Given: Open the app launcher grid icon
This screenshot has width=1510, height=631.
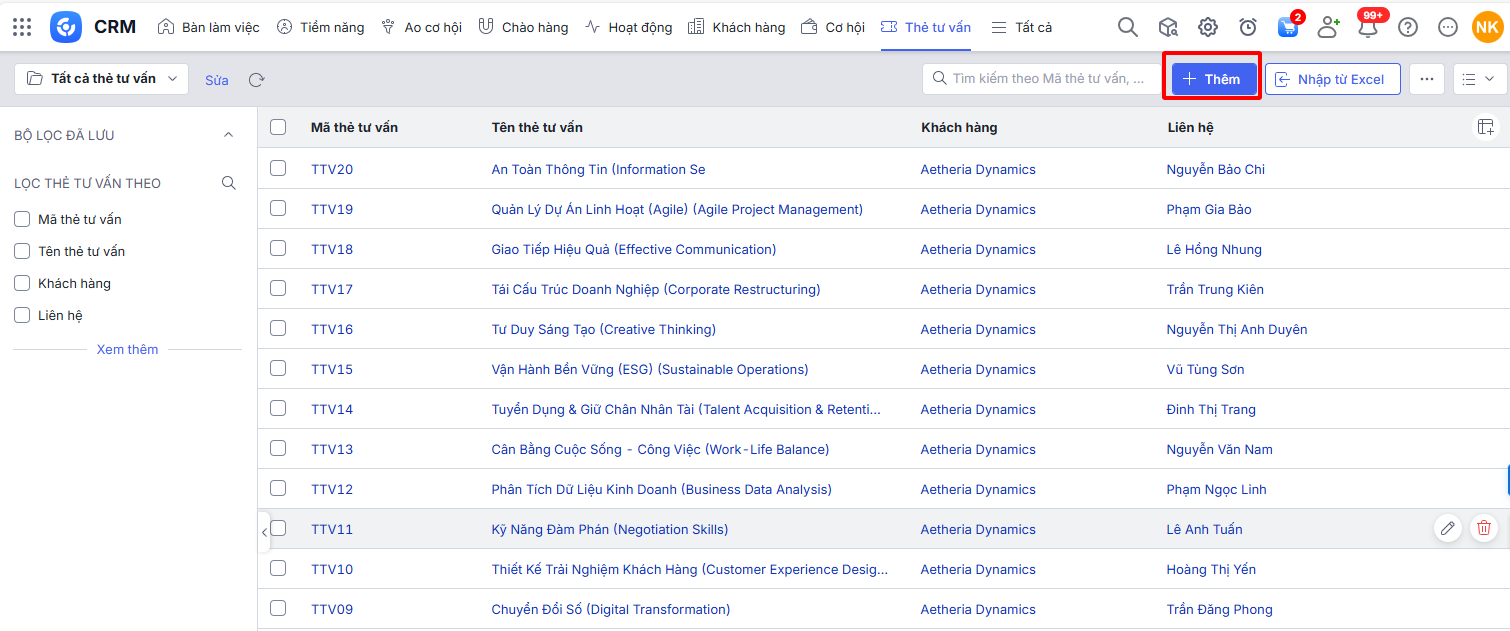Looking at the screenshot, I should tap(22, 27).
